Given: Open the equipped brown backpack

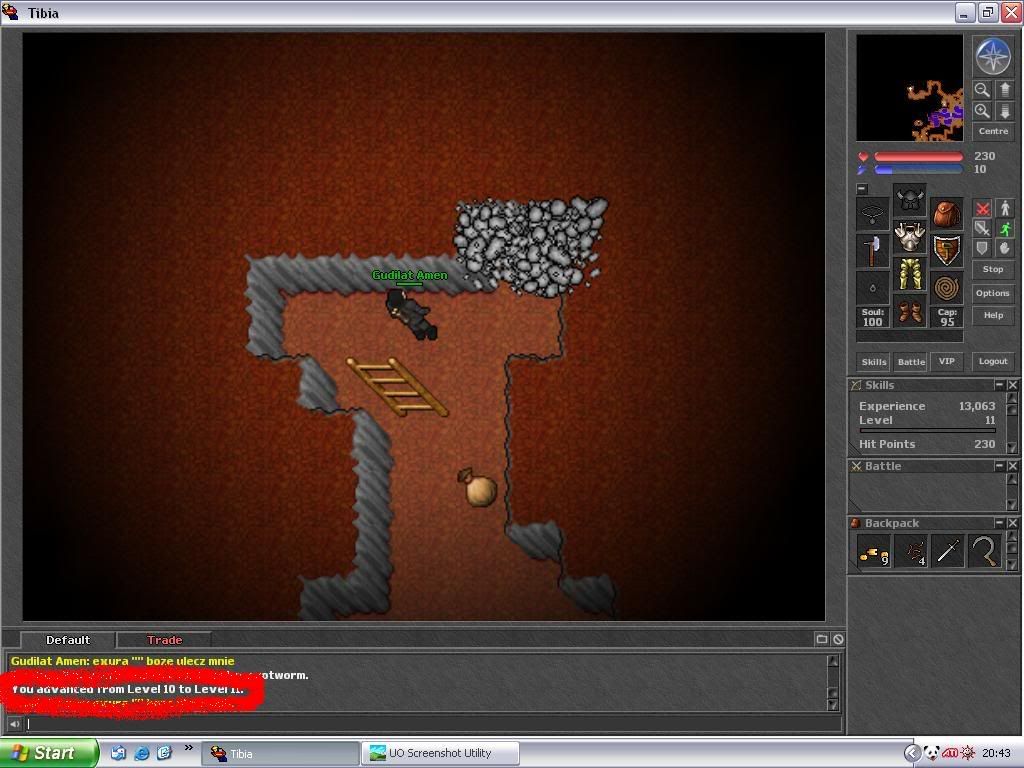Looking at the screenshot, I should (946, 214).
